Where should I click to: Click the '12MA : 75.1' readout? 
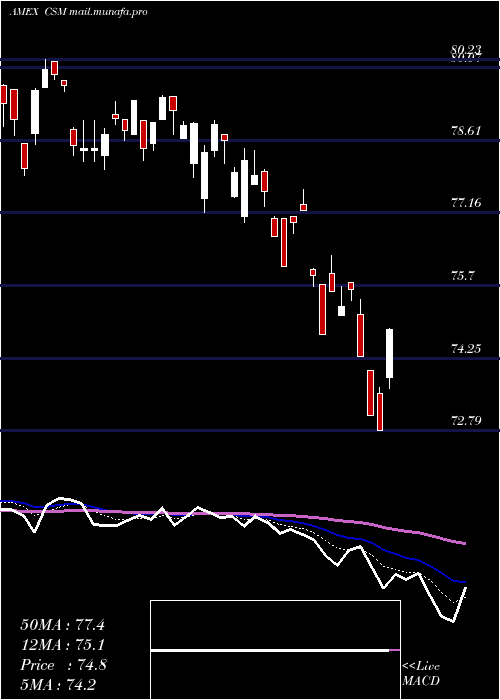point(62,645)
